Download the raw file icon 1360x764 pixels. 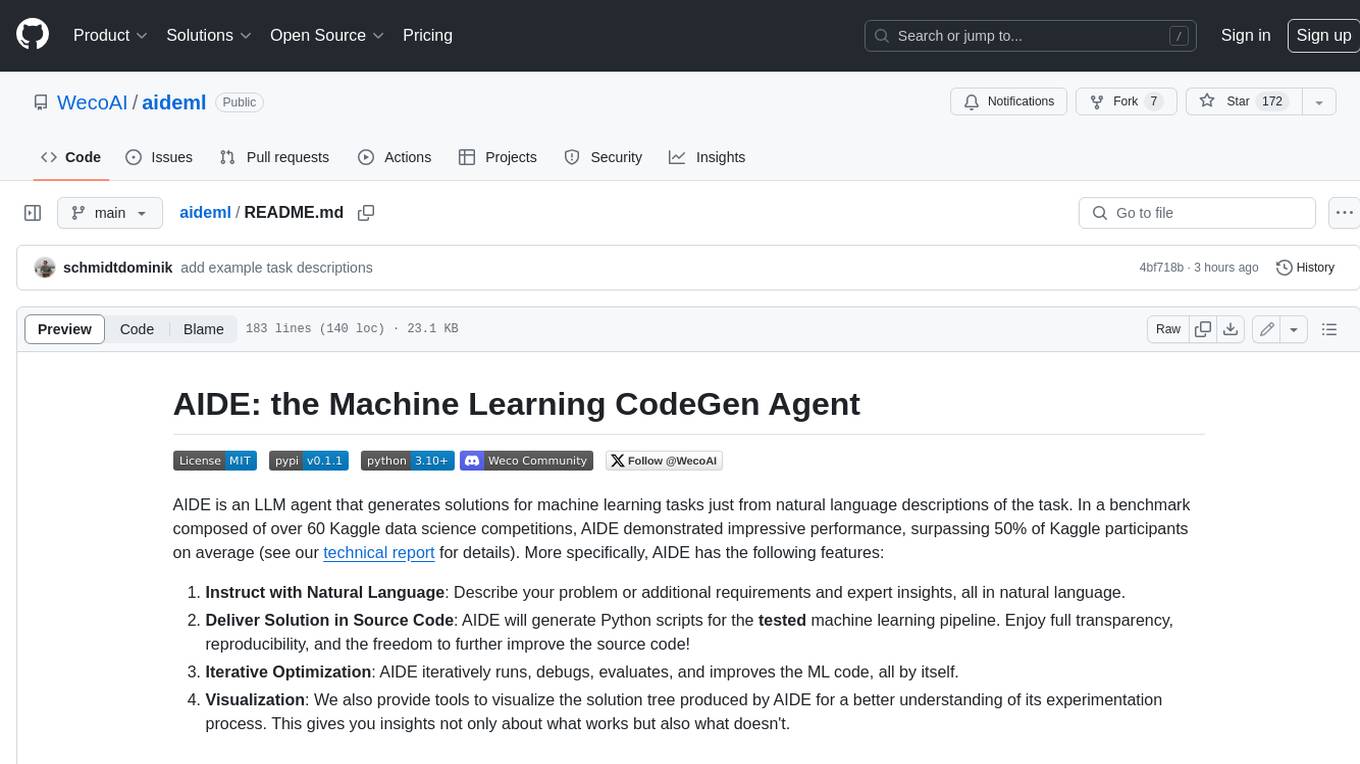pyautogui.click(x=1231, y=329)
